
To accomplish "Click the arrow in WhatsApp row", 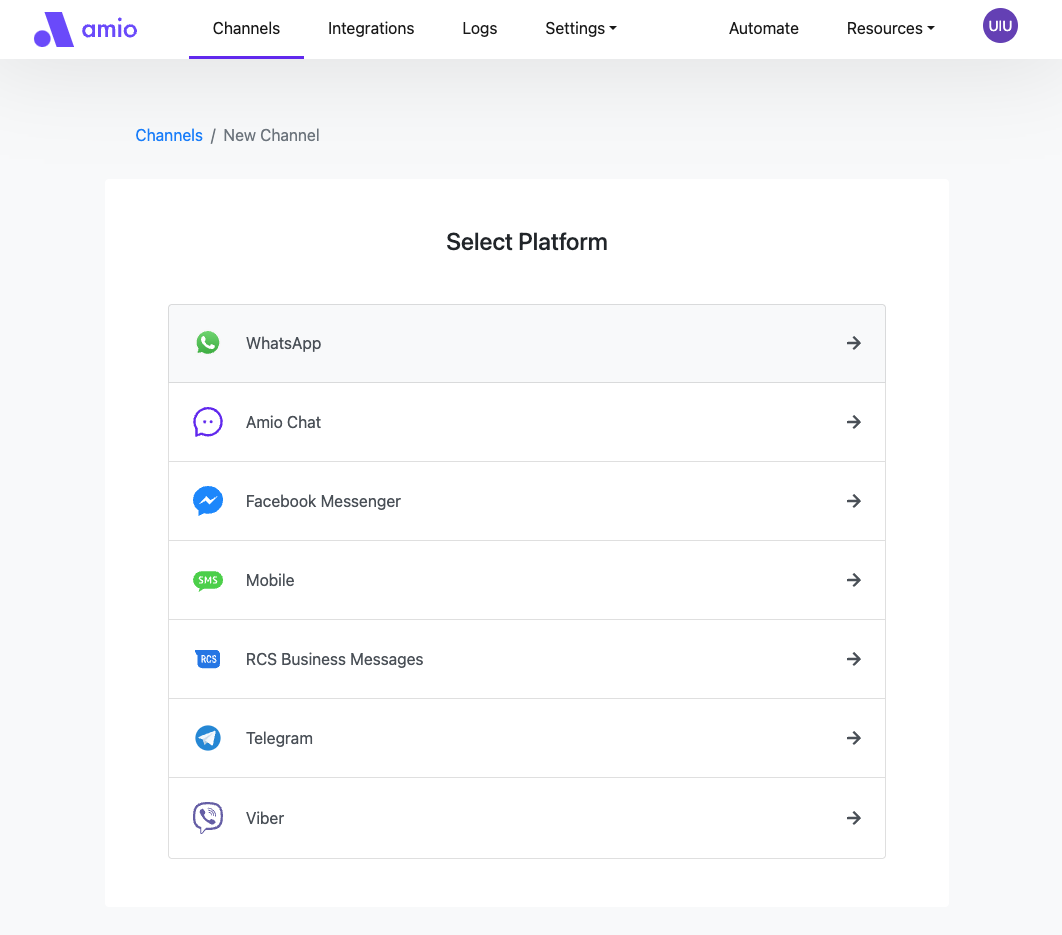I will coord(853,343).
